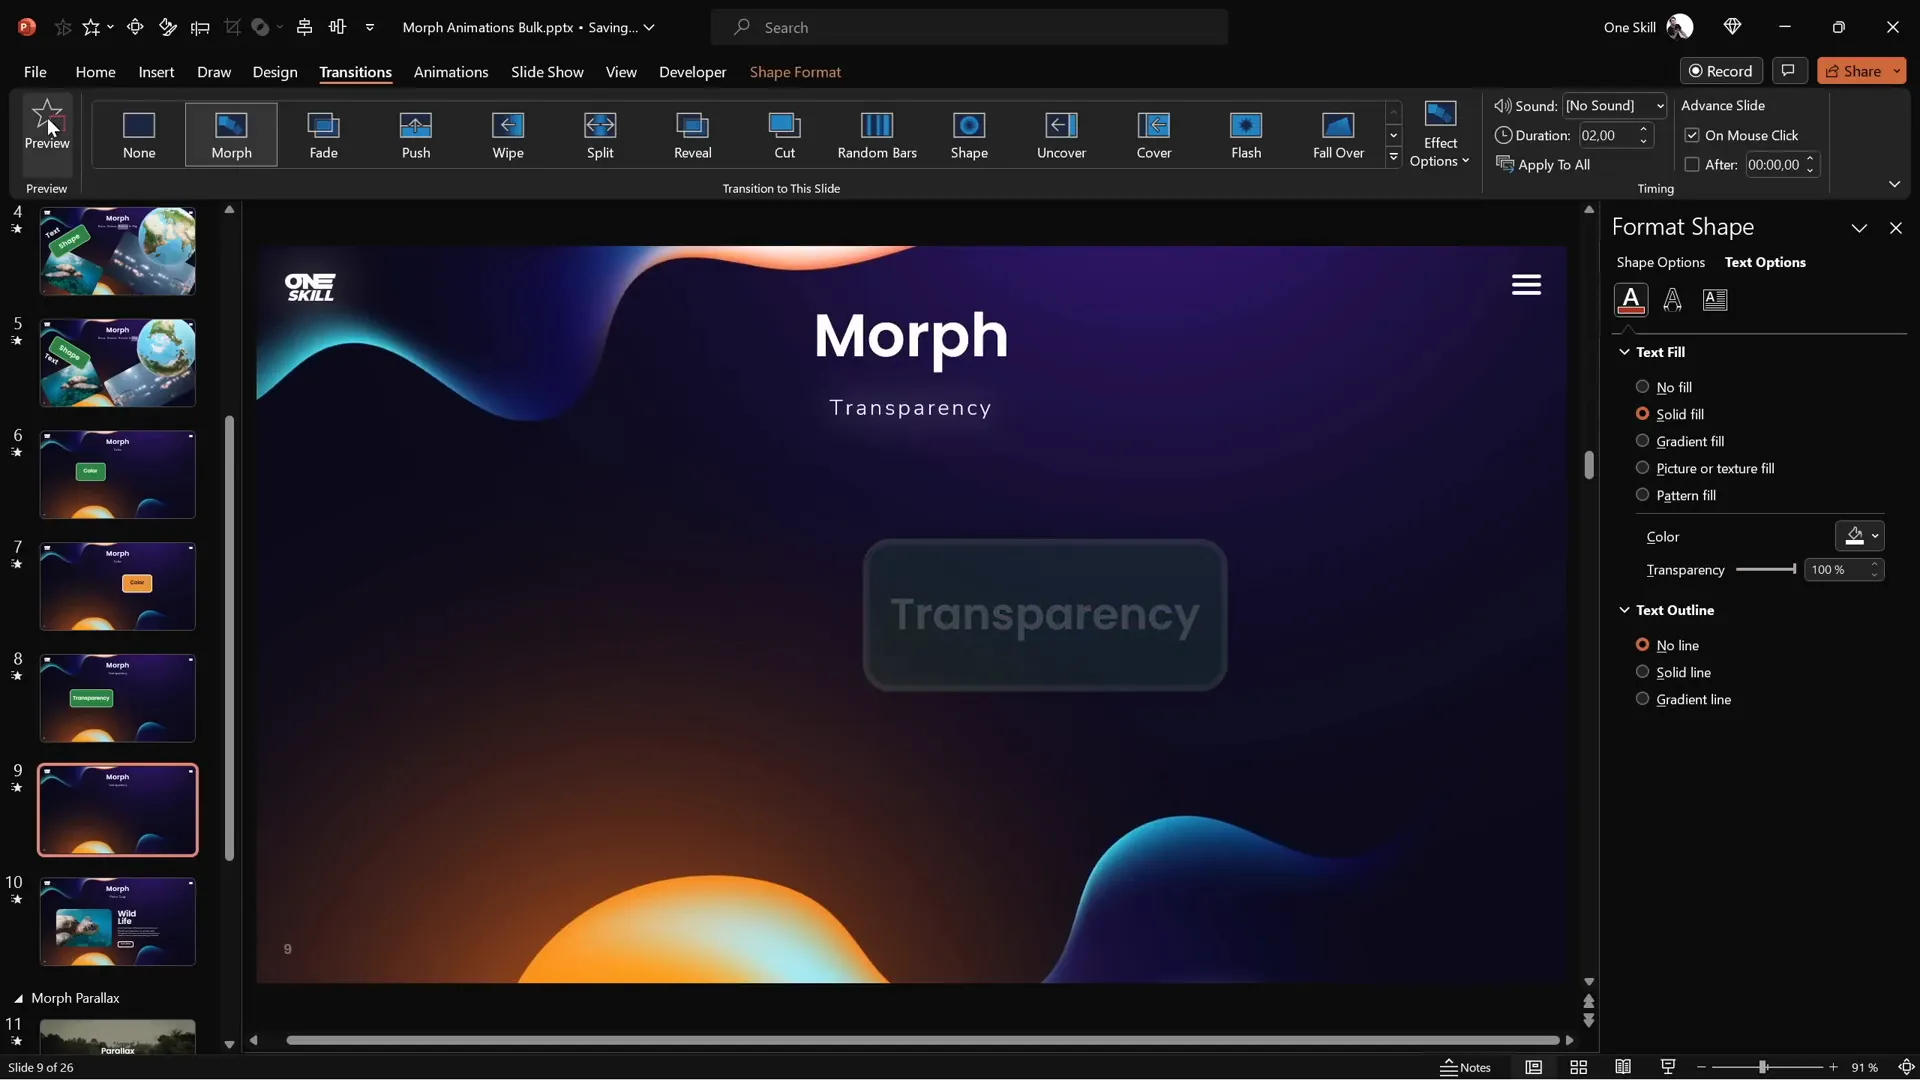Switch to the Home tab
The width and height of the screenshot is (1920, 1080).
click(x=95, y=72)
